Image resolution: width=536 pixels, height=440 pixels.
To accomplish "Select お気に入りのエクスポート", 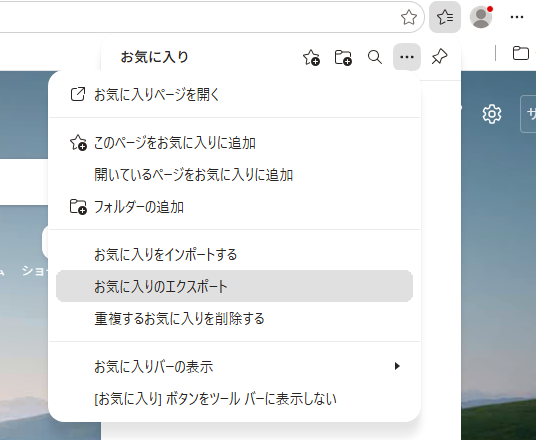I will coord(234,286).
